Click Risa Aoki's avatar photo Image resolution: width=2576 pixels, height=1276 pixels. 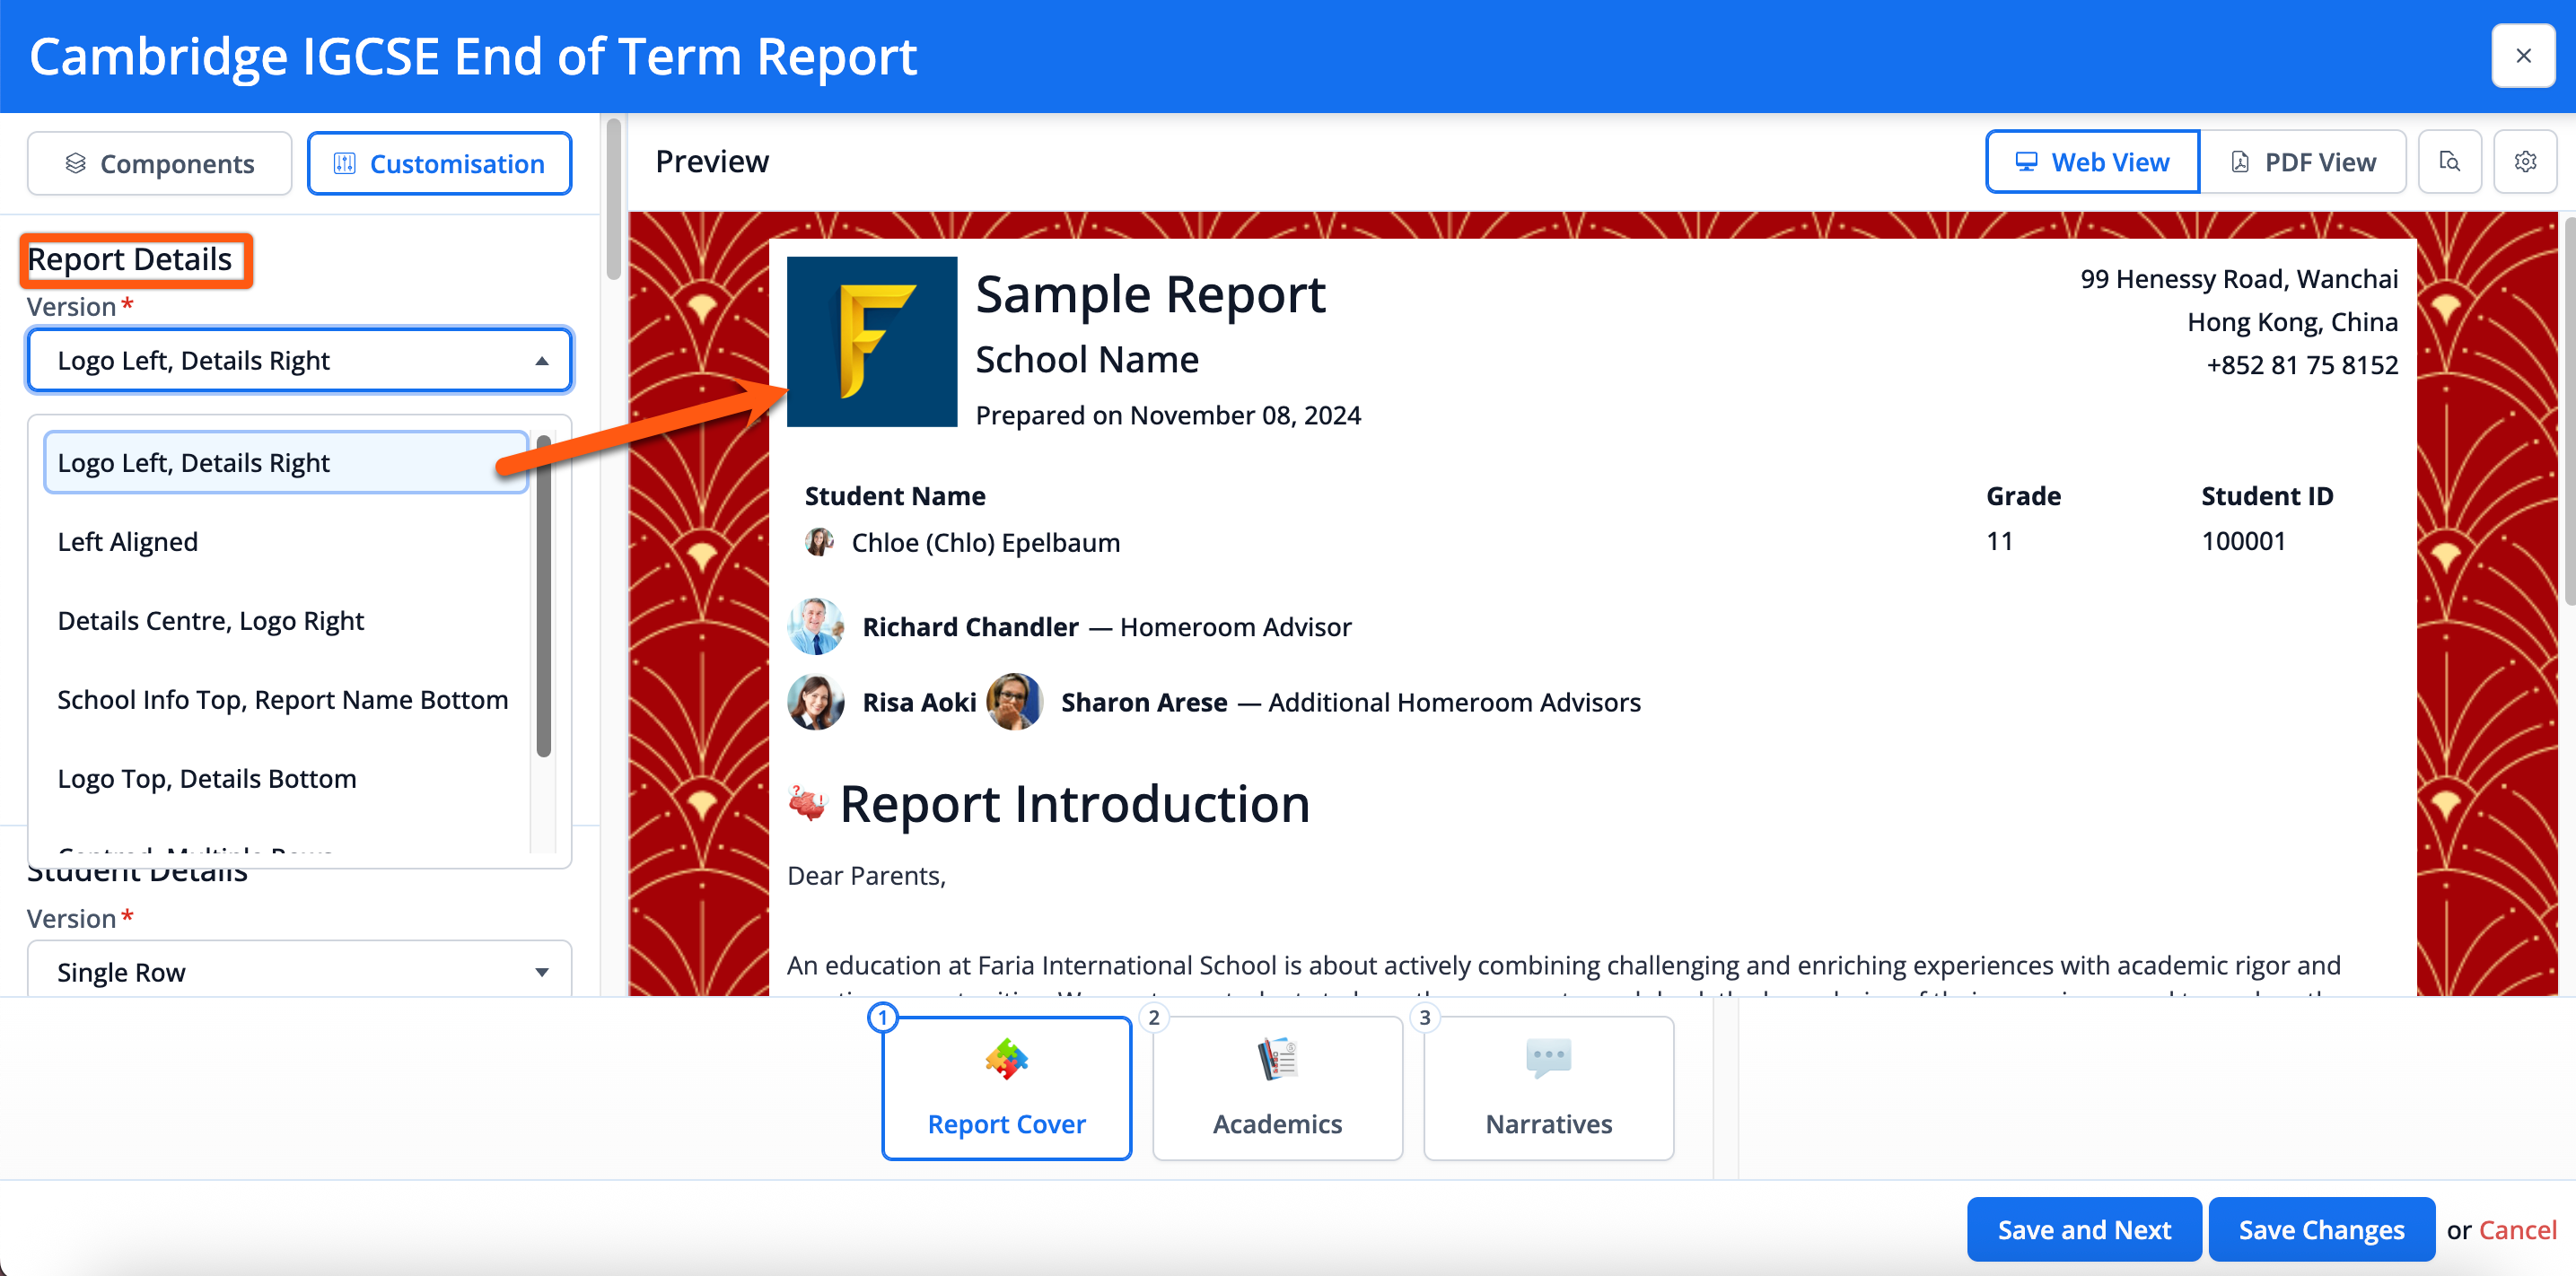[x=815, y=702]
